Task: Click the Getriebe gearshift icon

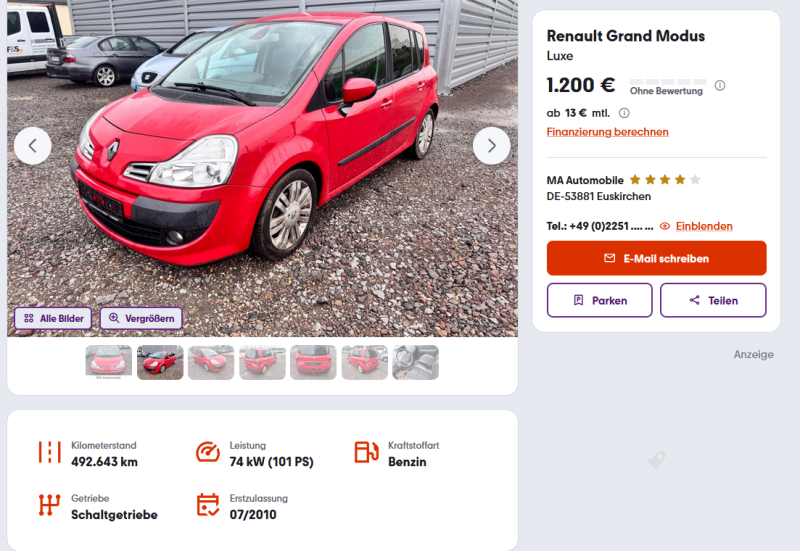Action: click(50, 505)
